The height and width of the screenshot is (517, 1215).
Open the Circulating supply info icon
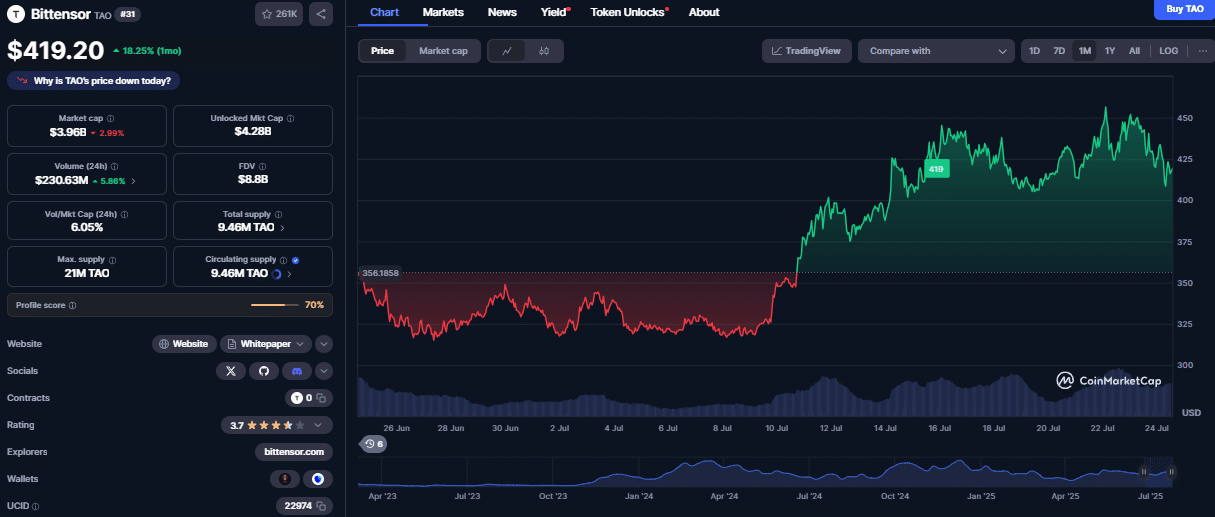click(284, 259)
